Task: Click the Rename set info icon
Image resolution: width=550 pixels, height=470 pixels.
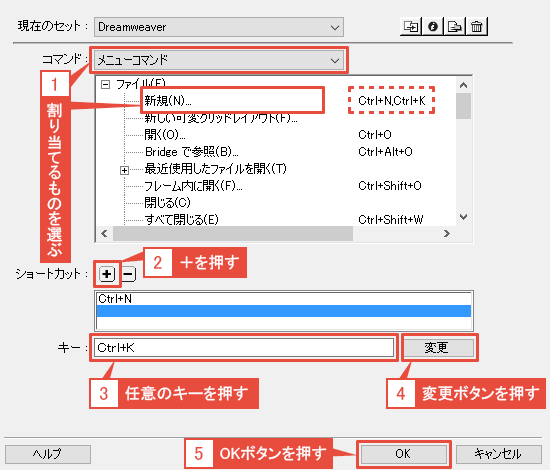Action: pyautogui.click(x=432, y=27)
